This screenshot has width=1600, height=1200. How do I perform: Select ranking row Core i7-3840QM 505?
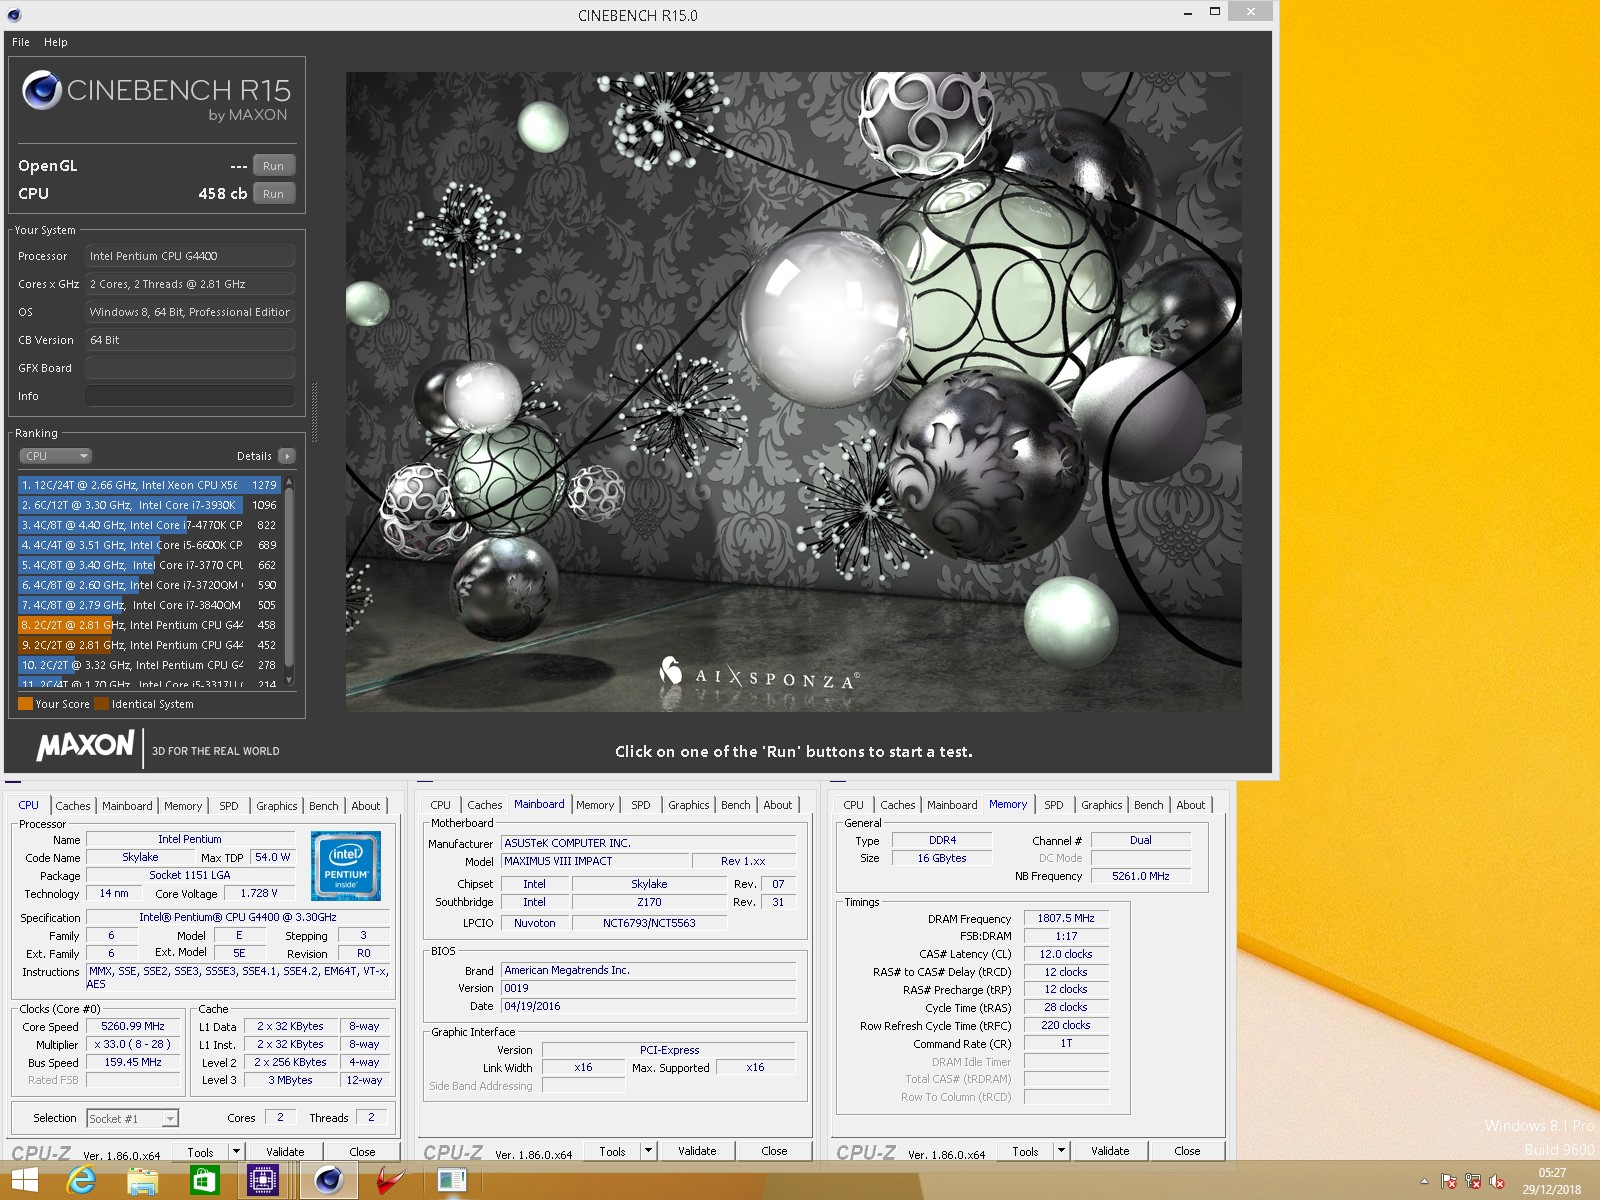tap(149, 605)
